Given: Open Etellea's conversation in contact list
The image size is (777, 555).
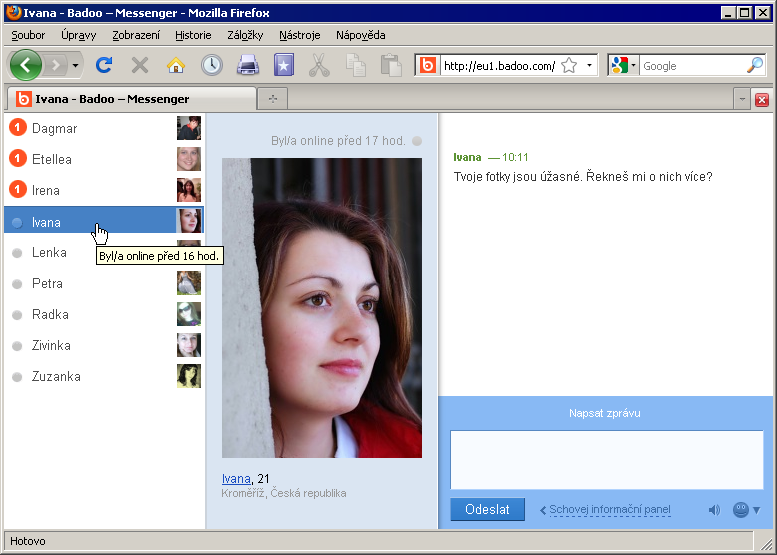Looking at the screenshot, I should pos(104,159).
